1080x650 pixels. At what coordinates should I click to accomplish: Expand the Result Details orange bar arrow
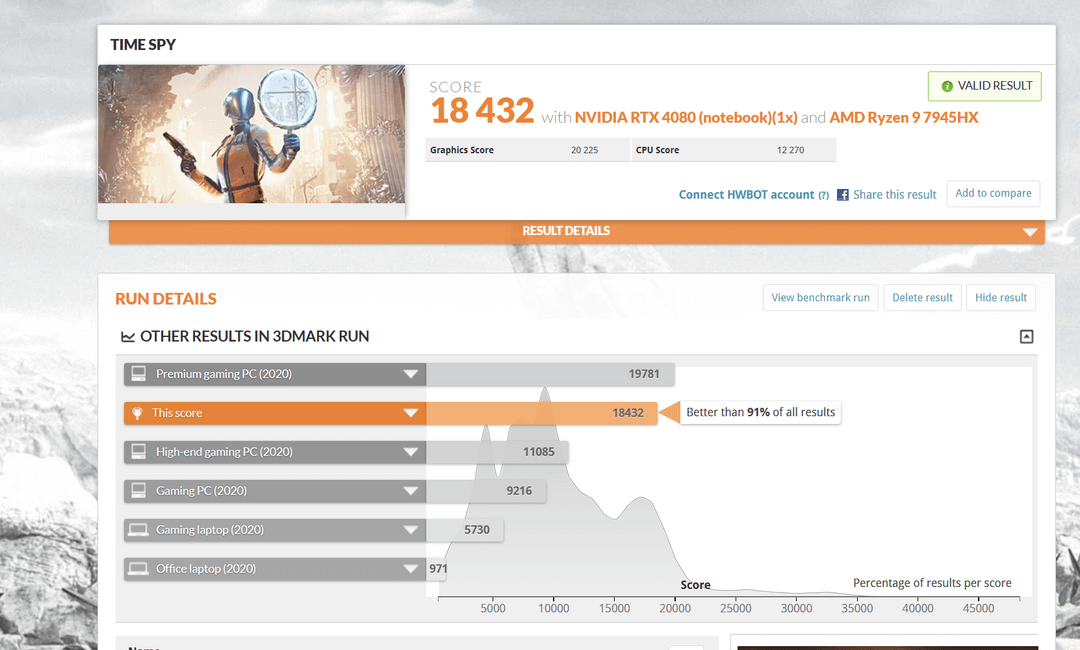[1030, 232]
